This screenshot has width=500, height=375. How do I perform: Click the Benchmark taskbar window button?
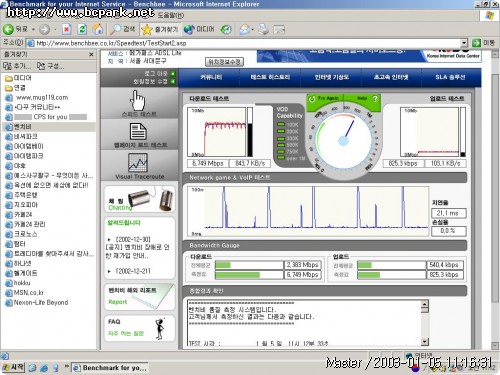pos(110,368)
